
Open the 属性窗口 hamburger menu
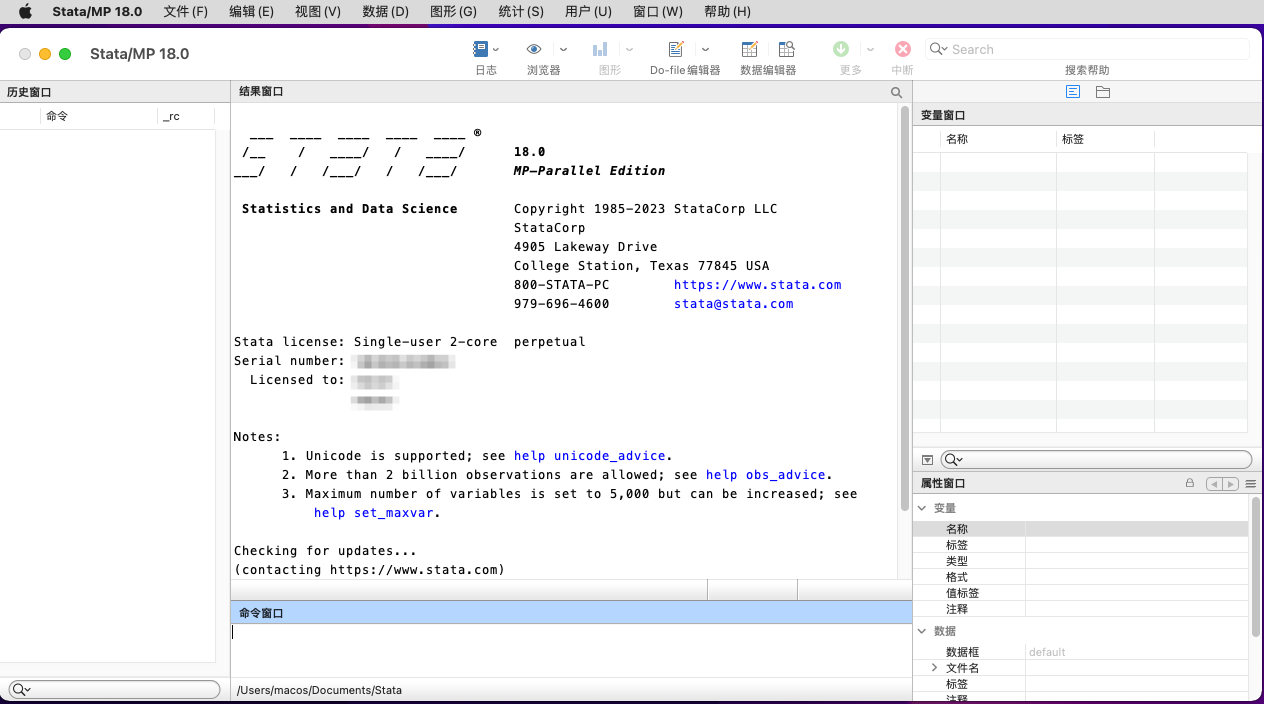(1250, 484)
